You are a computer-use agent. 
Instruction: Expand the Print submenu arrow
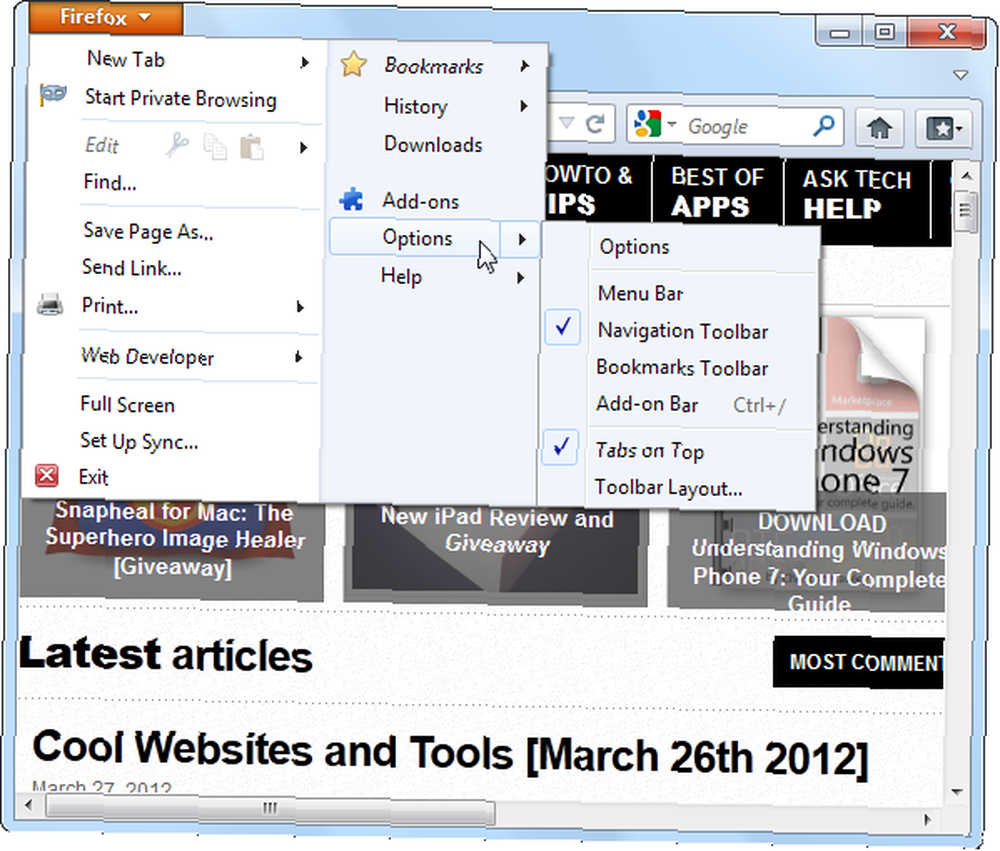point(300,307)
